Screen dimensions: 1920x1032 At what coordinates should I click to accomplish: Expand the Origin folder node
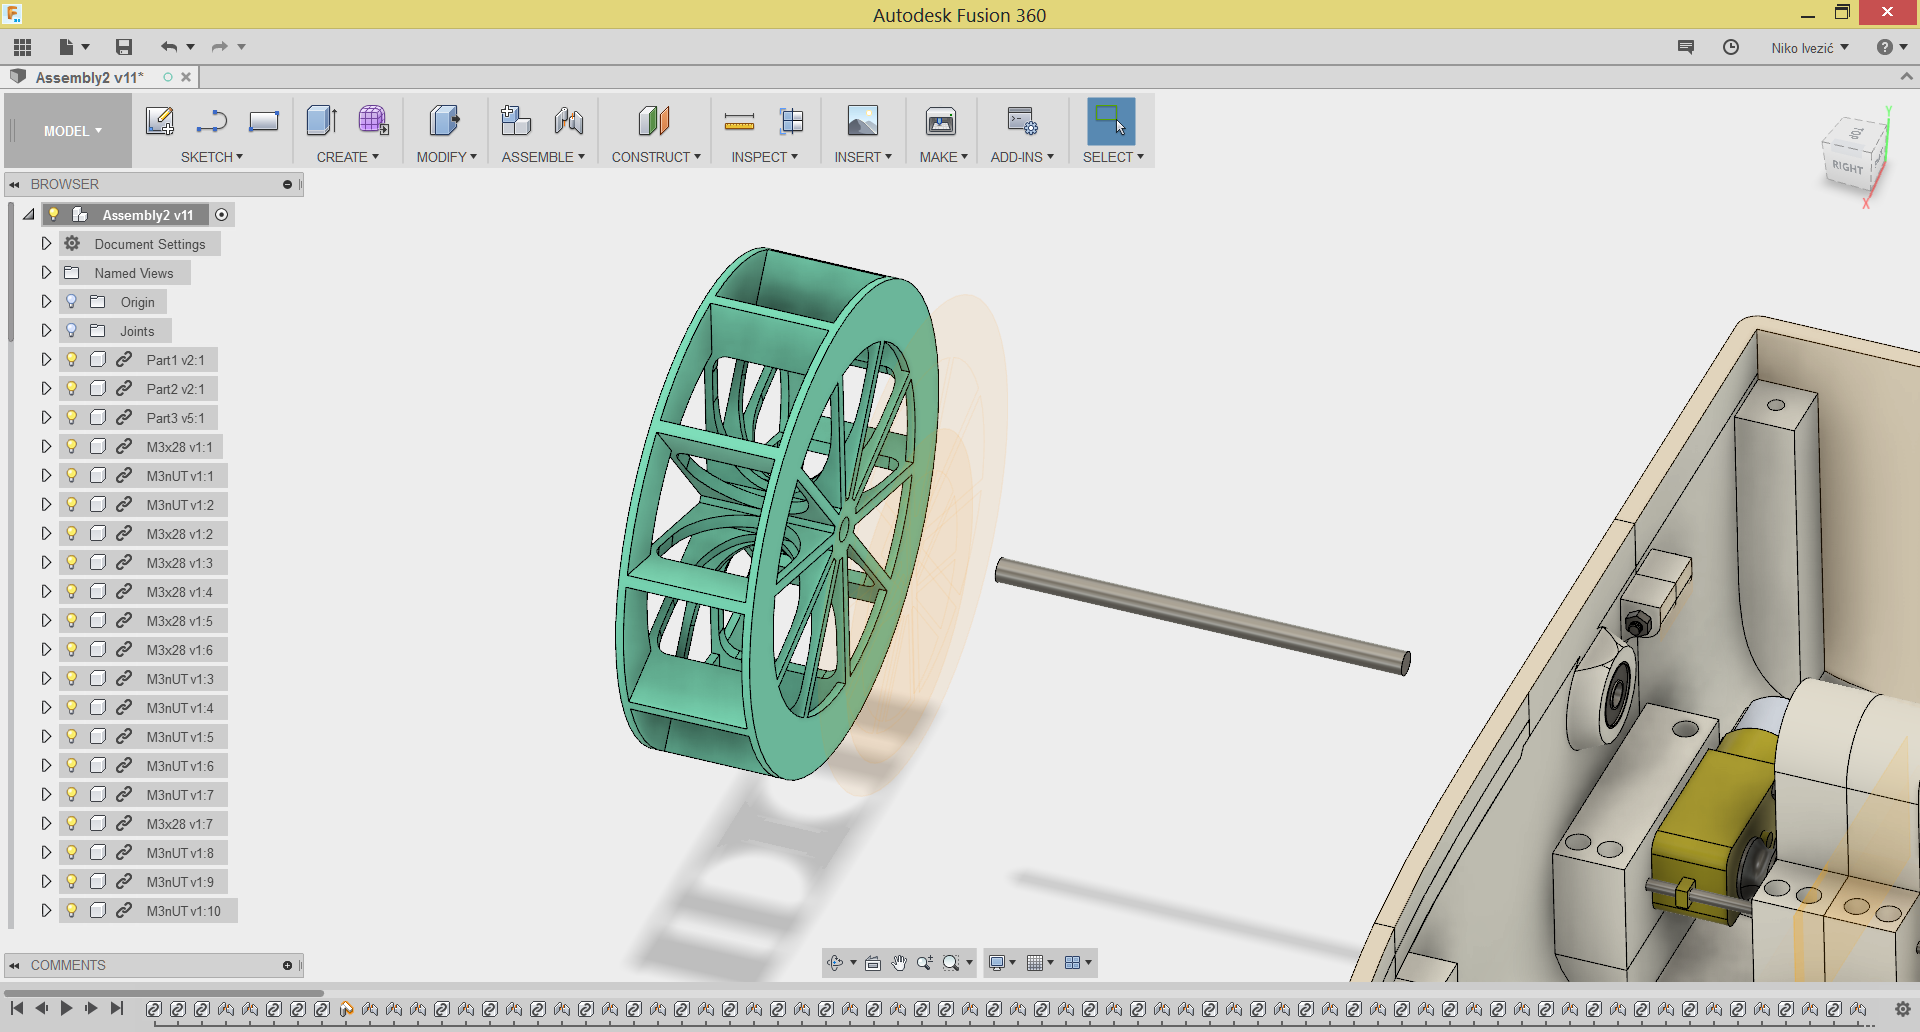46,301
